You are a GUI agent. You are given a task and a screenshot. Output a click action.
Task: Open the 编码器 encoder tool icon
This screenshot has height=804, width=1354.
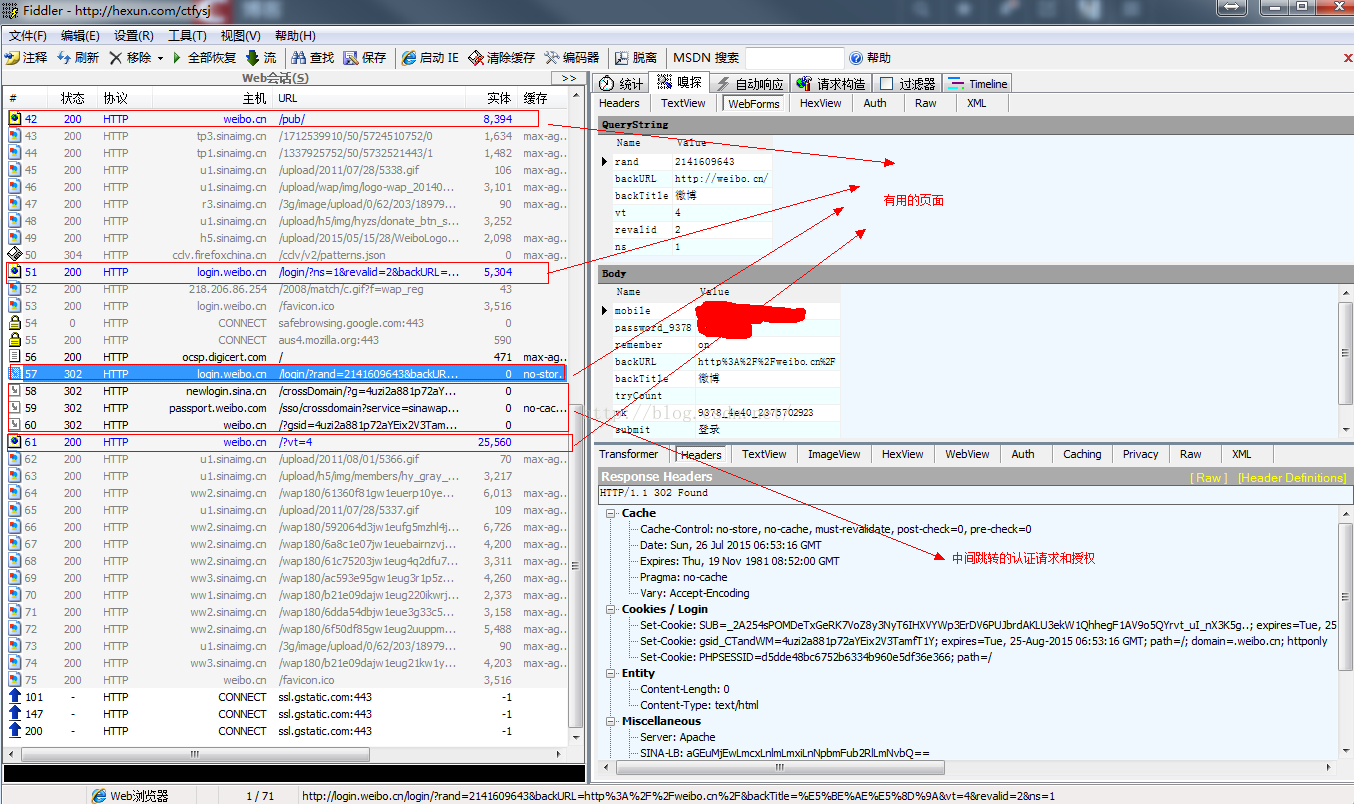click(x=551, y=58)
